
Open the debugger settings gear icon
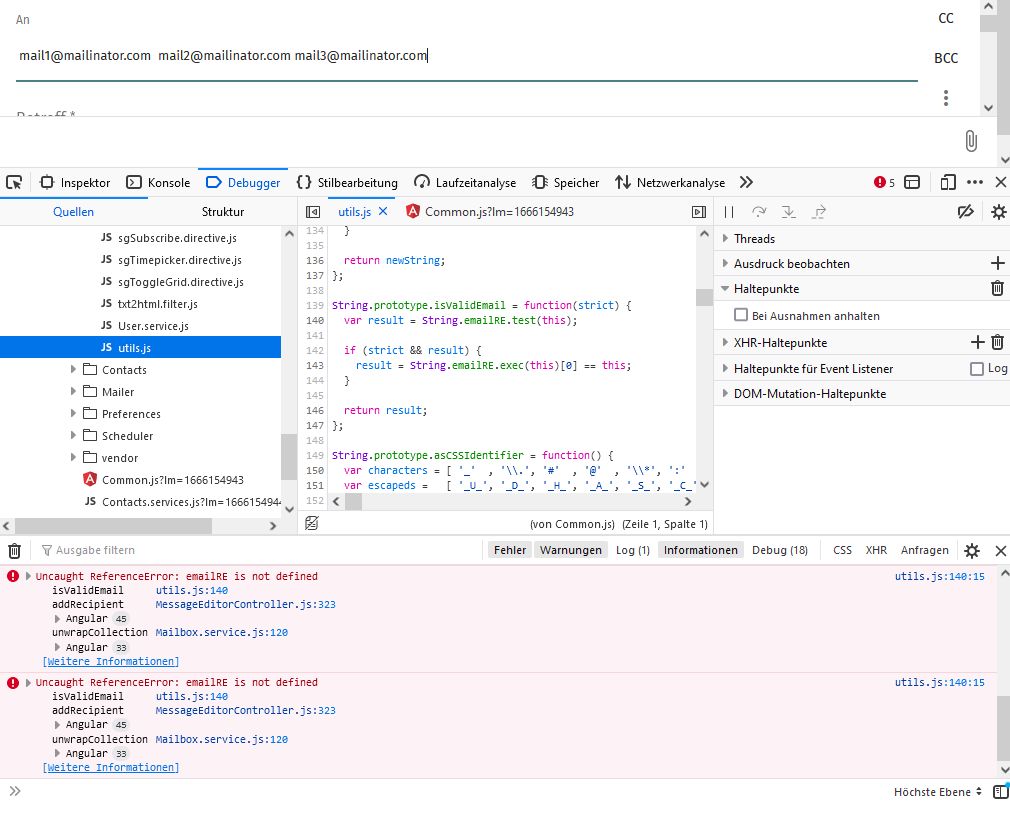[x=998, y=212]
